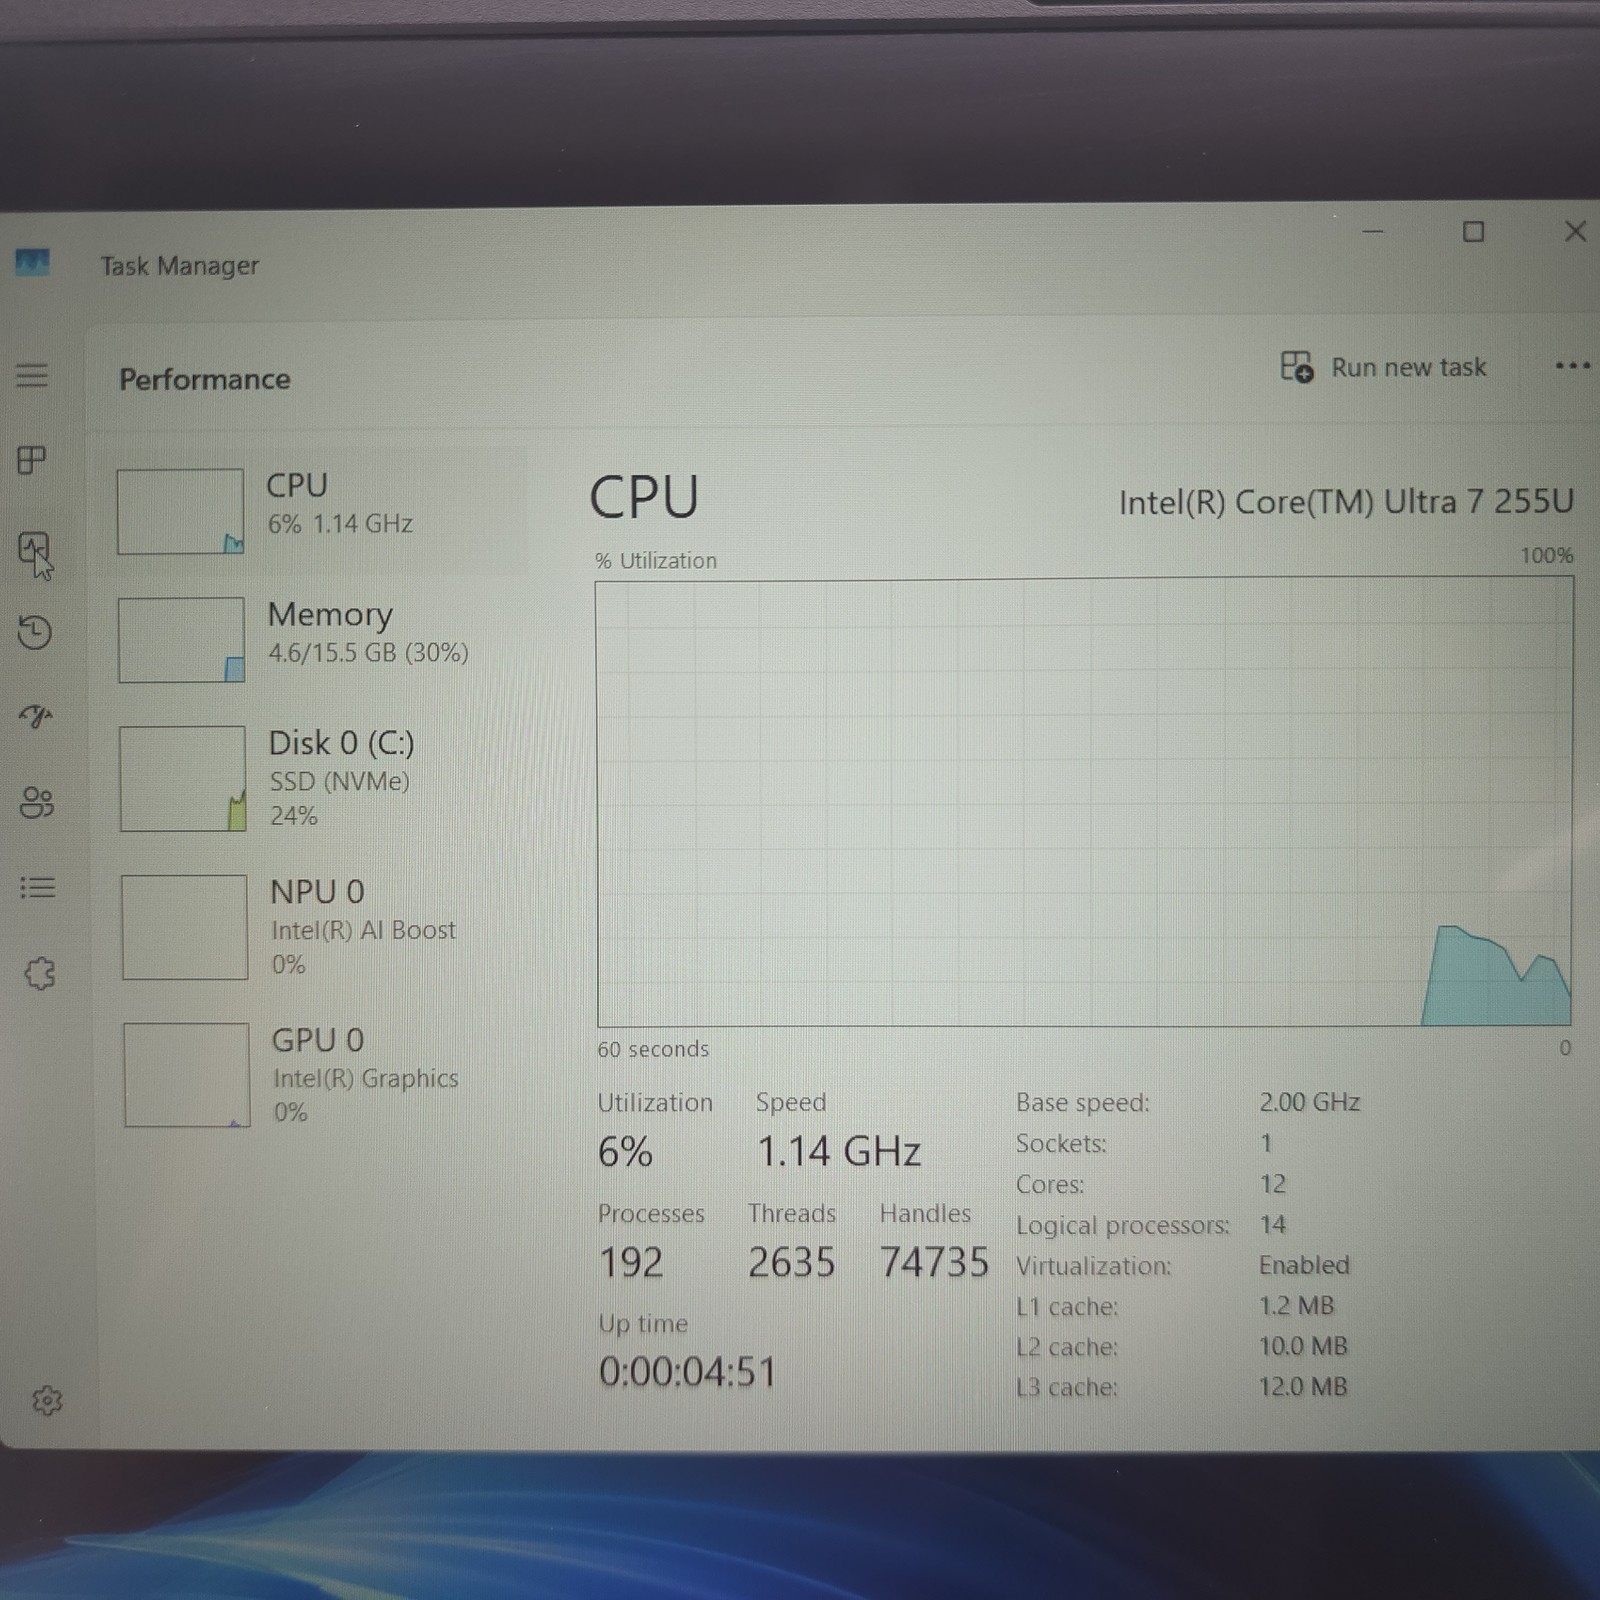
Task: Open the Services page puzzle icon
Action: coord(40,973)
